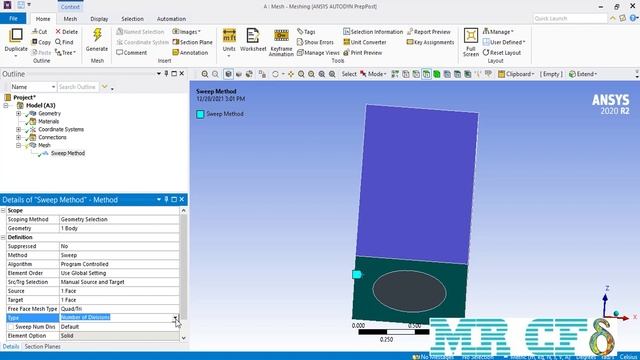This screenshot has width=640, height=360.
Task: Expand the Coordinate Systems tree node
Action: (x=18, y=129)
